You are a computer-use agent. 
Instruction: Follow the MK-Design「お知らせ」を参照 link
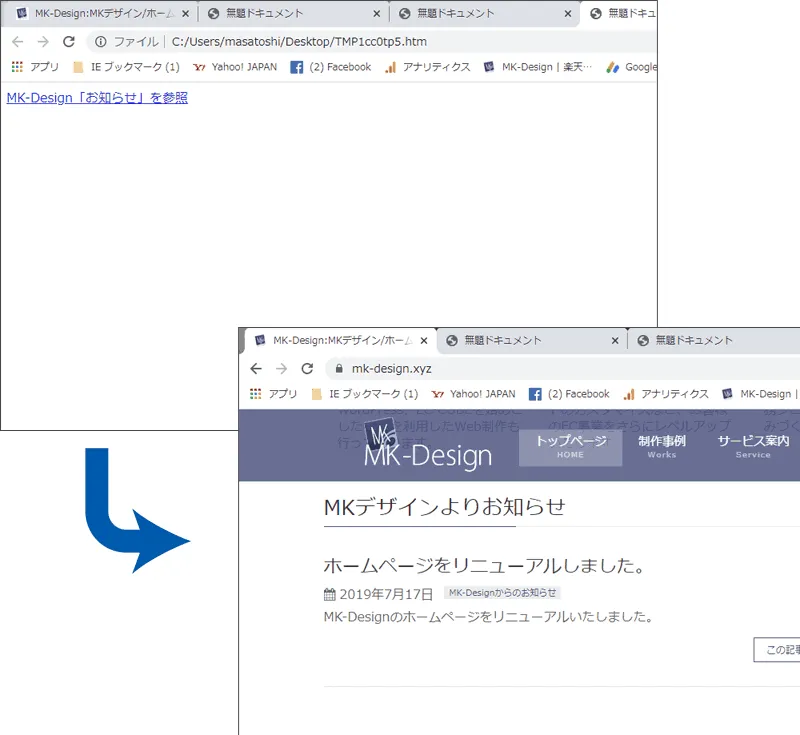click(x=97, y=97)
